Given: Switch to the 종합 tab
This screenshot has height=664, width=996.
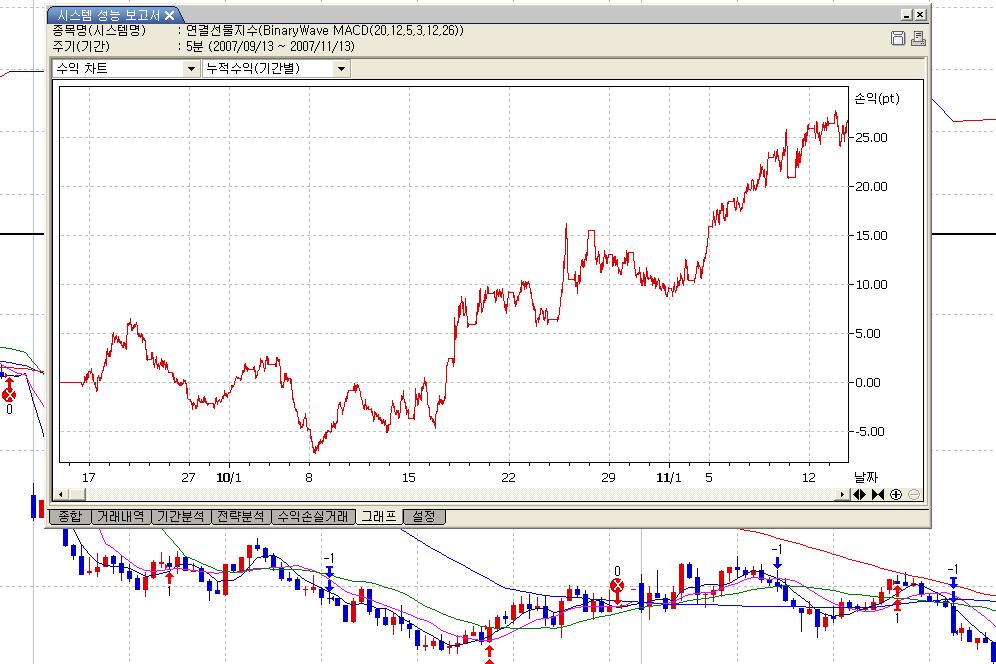Looking at the screenshot, I should (69, 517).
